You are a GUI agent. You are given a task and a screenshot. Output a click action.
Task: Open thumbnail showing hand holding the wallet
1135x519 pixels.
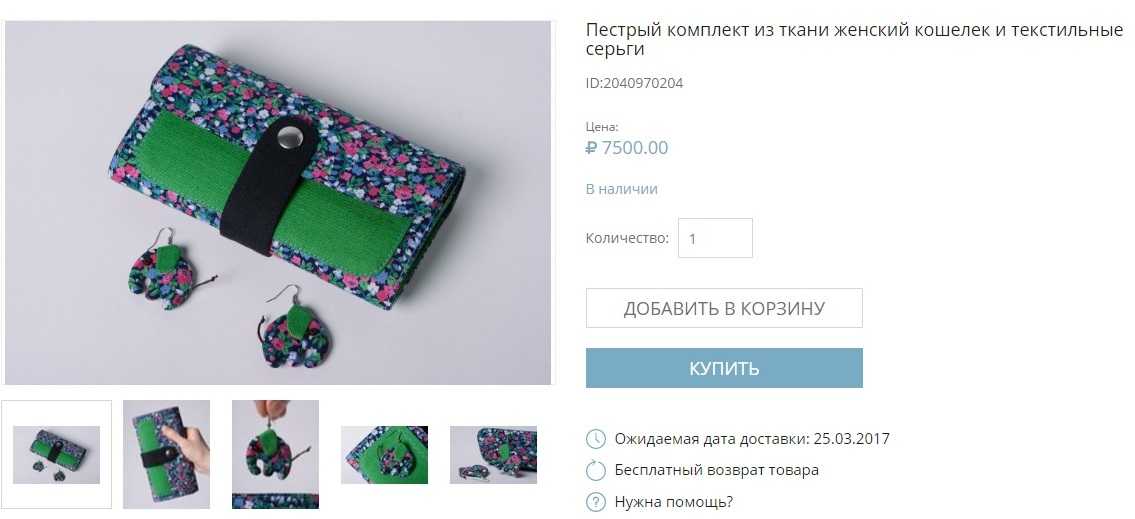coord(166,455)
